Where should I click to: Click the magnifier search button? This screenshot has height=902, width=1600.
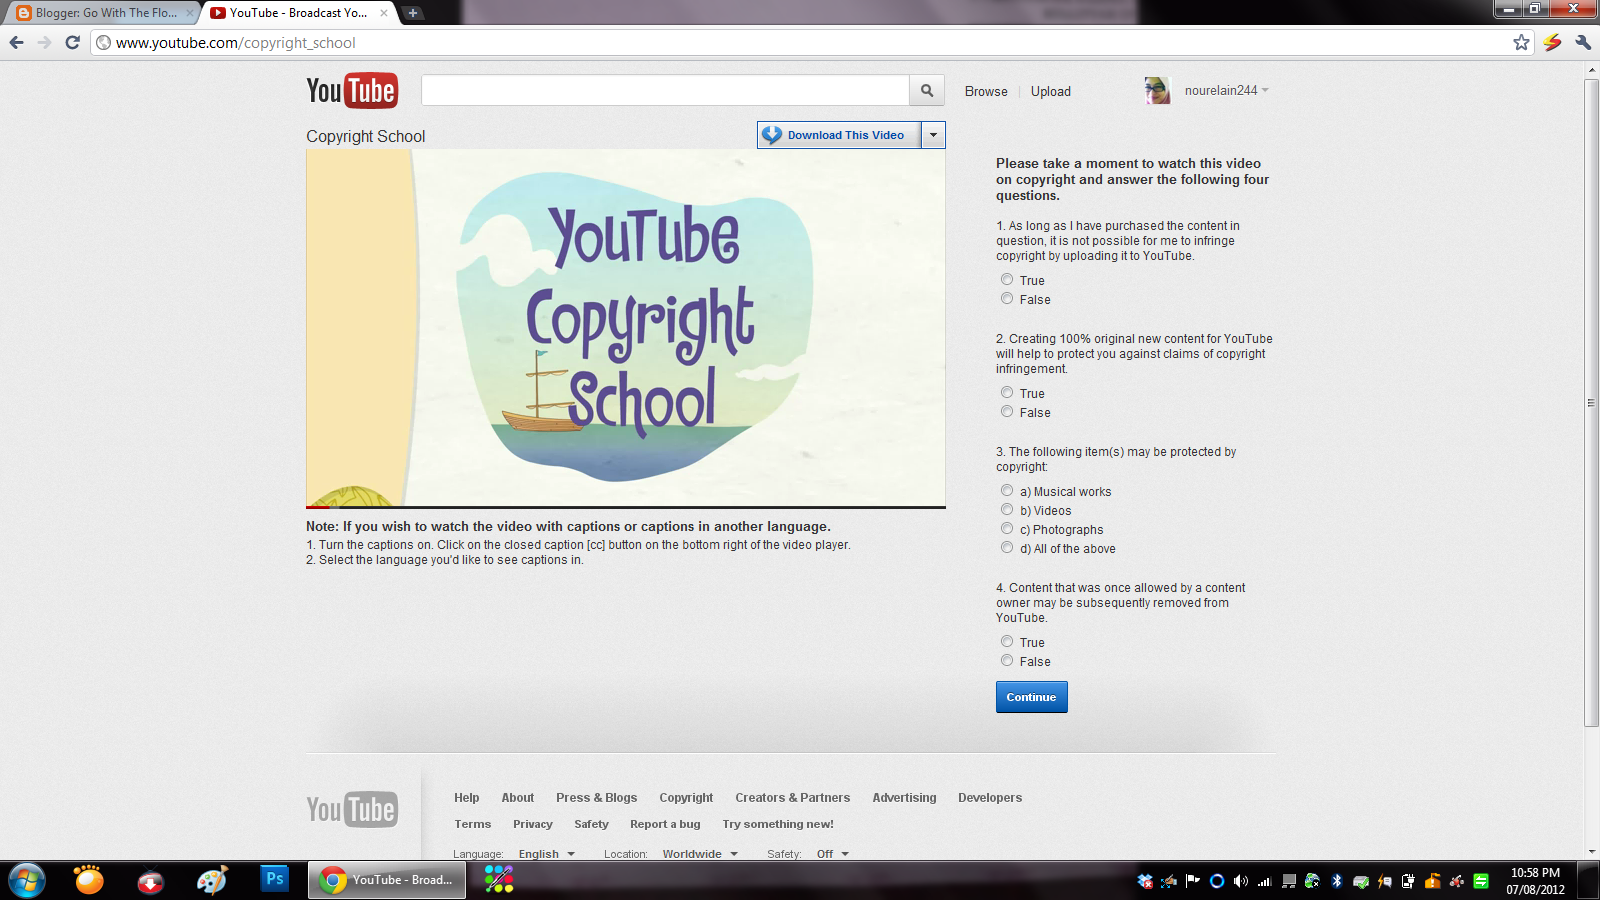(927, 90)
